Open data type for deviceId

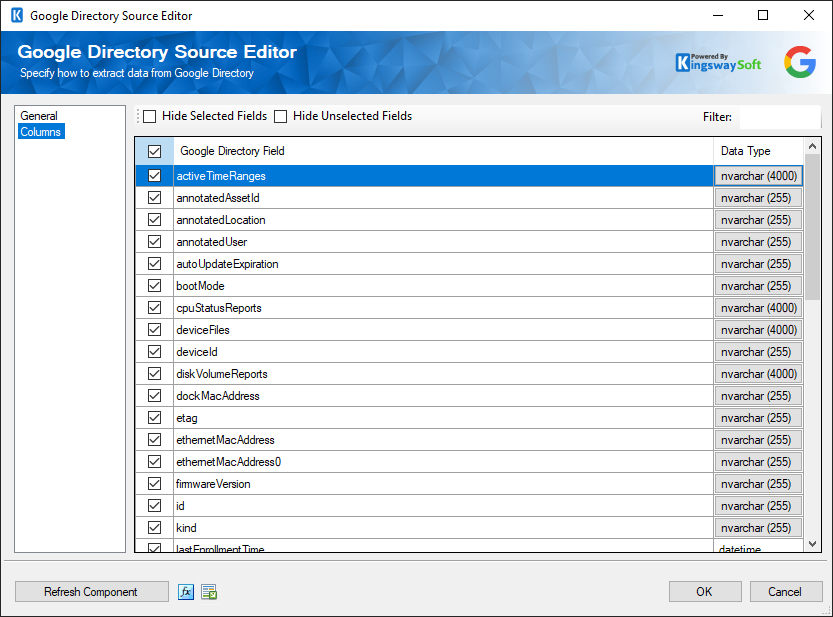(758, 352)
